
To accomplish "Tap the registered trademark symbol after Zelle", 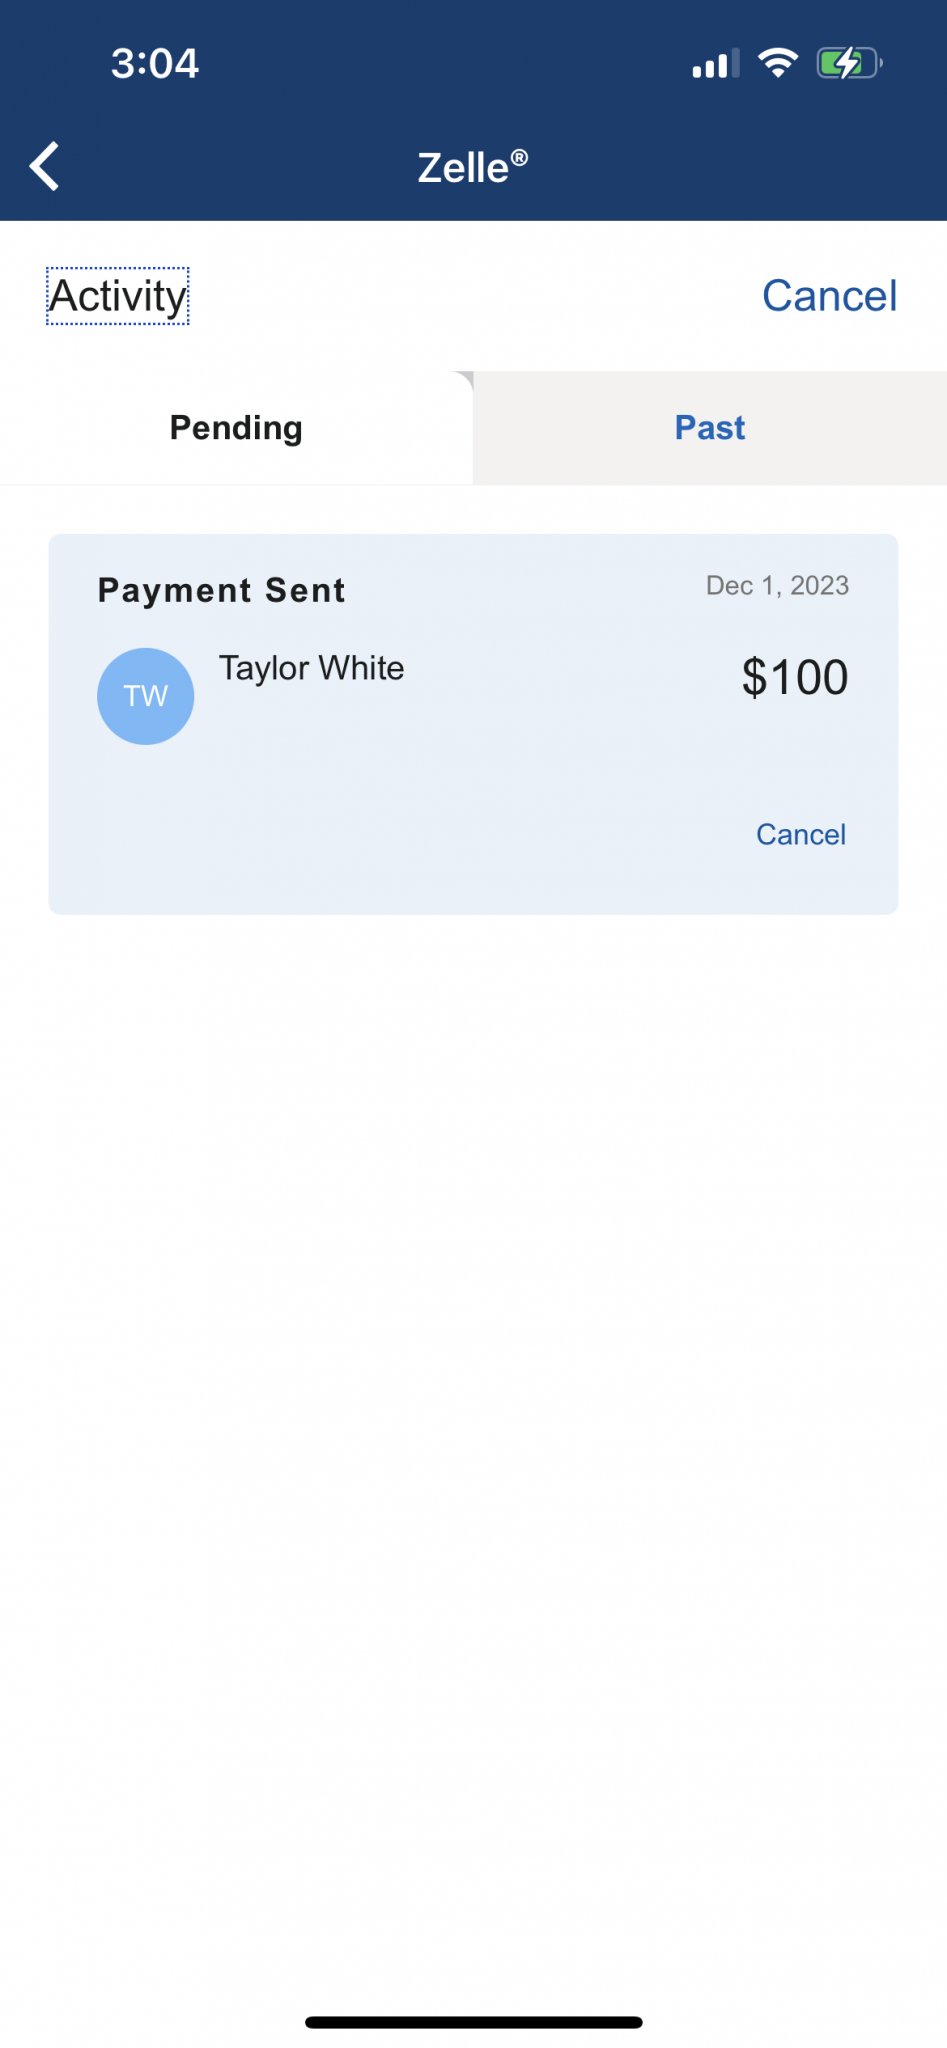I will pyautogui.click(x=520, y=158).
